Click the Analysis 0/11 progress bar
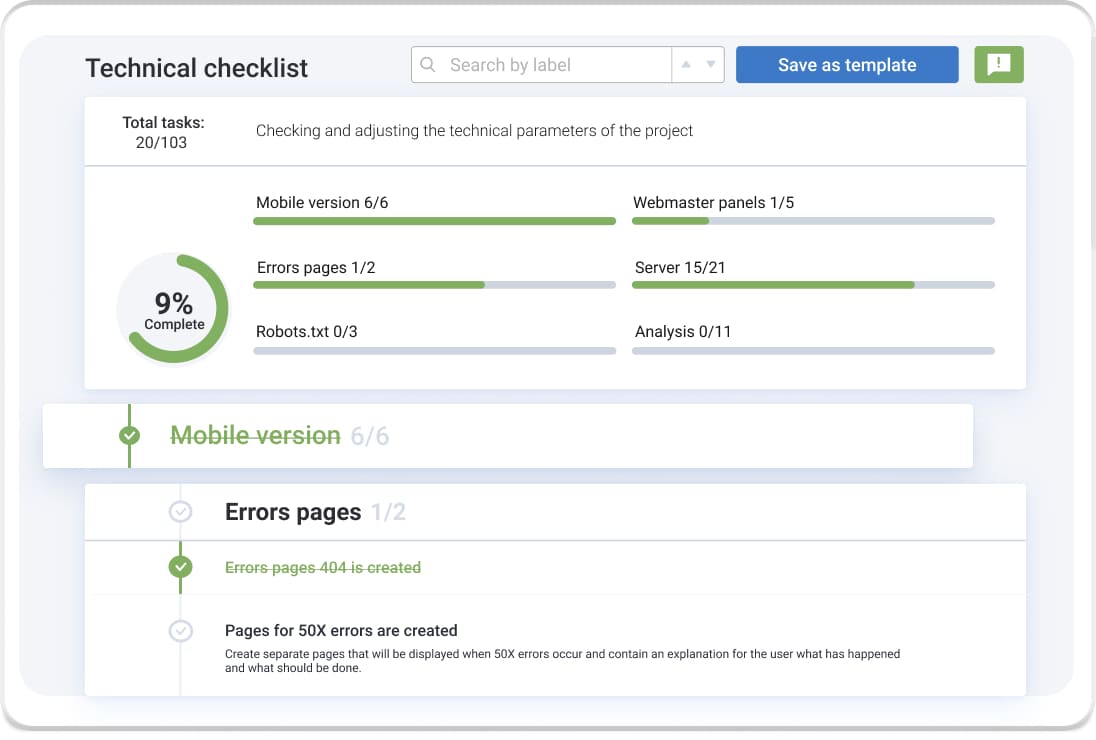This screenshot has height=740, width=1096. click(813, 351)
